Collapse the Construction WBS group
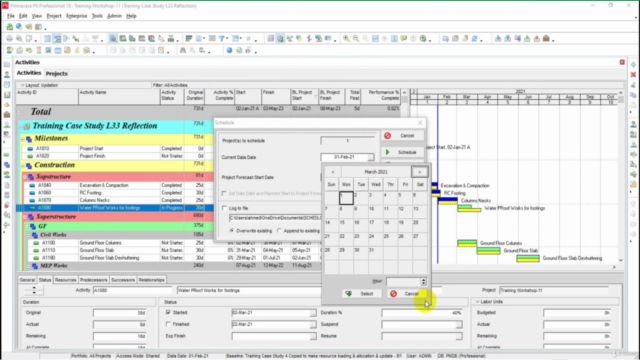The width and height of the screenshot is (640, 360). click(23, 166)
